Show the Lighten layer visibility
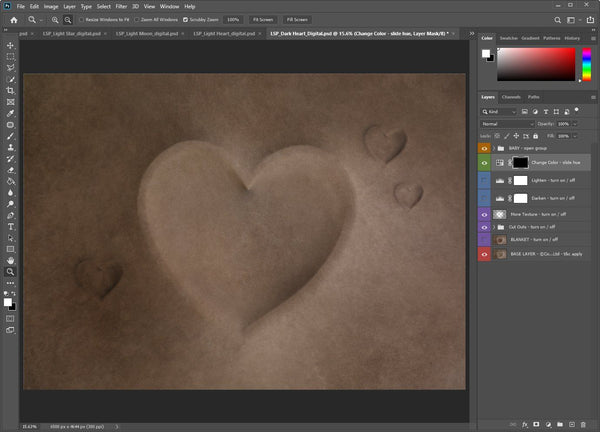The height and width of the screenshot is (432, 600). tap(485, 181)
